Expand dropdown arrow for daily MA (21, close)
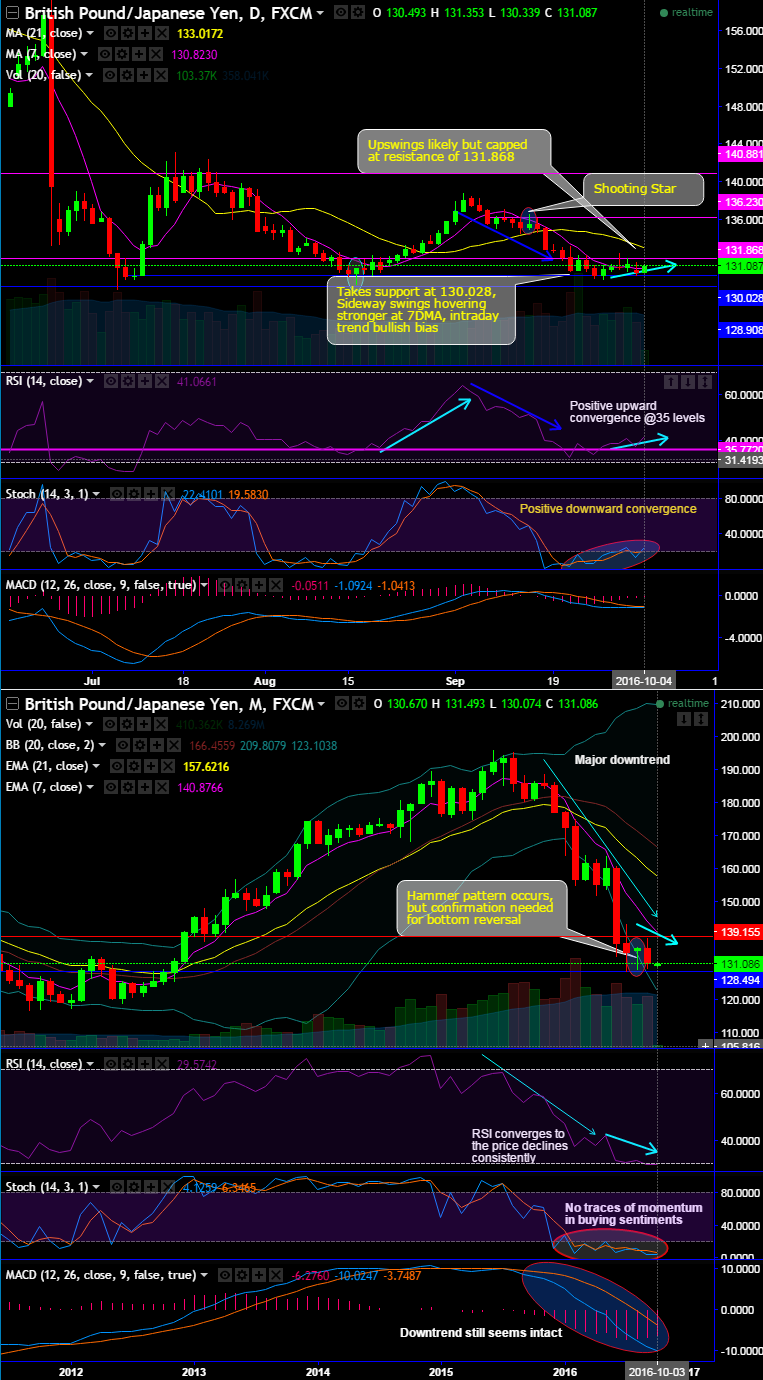Screen dimensions: 763x1380 pos(90,33)
